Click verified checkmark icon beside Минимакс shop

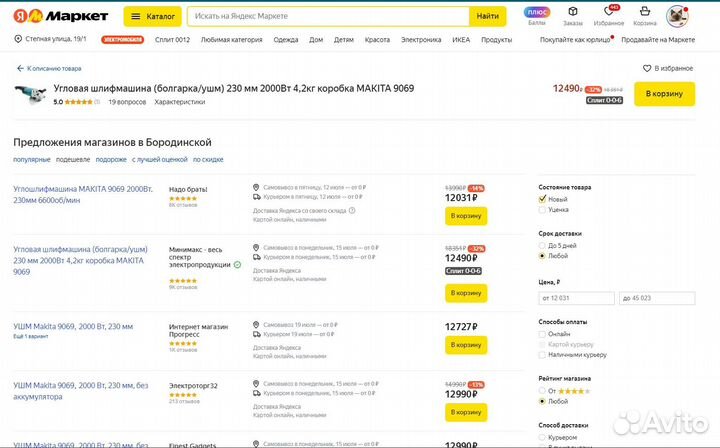237,265
